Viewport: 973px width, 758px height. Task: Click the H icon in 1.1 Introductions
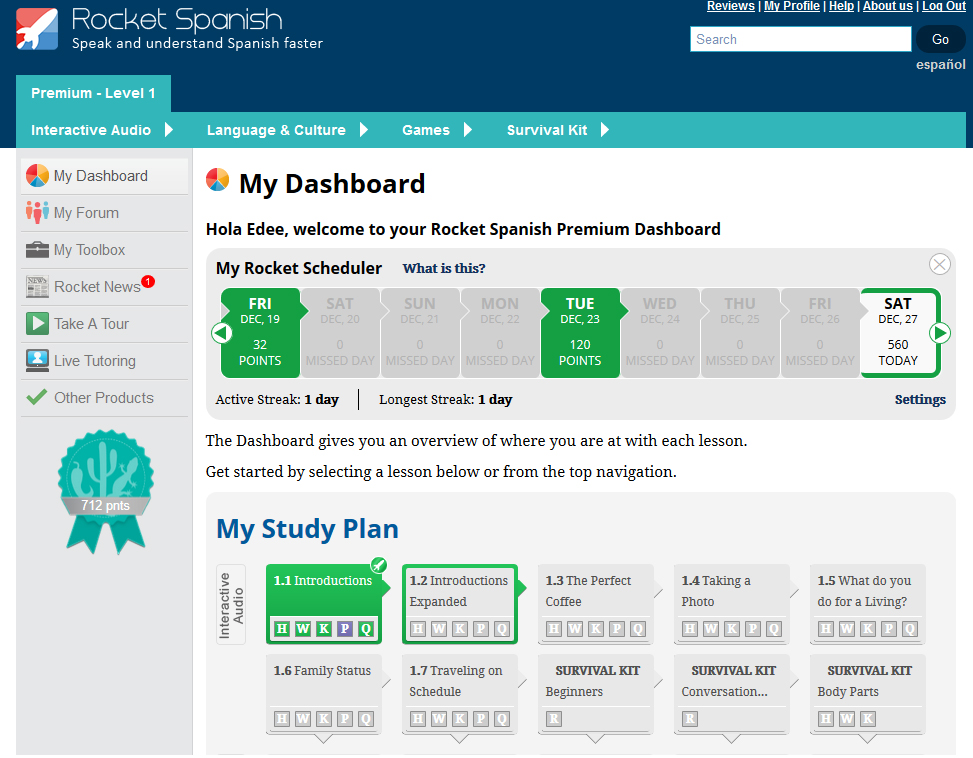282,628
